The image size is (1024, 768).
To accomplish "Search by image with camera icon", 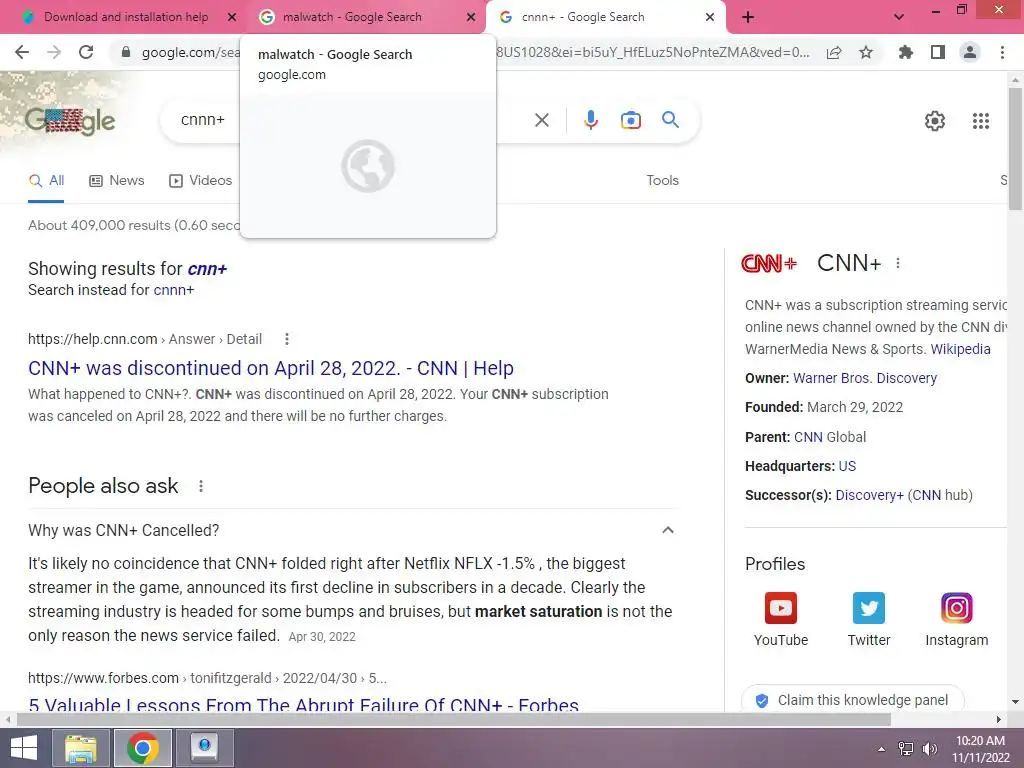I will point(631,120).
